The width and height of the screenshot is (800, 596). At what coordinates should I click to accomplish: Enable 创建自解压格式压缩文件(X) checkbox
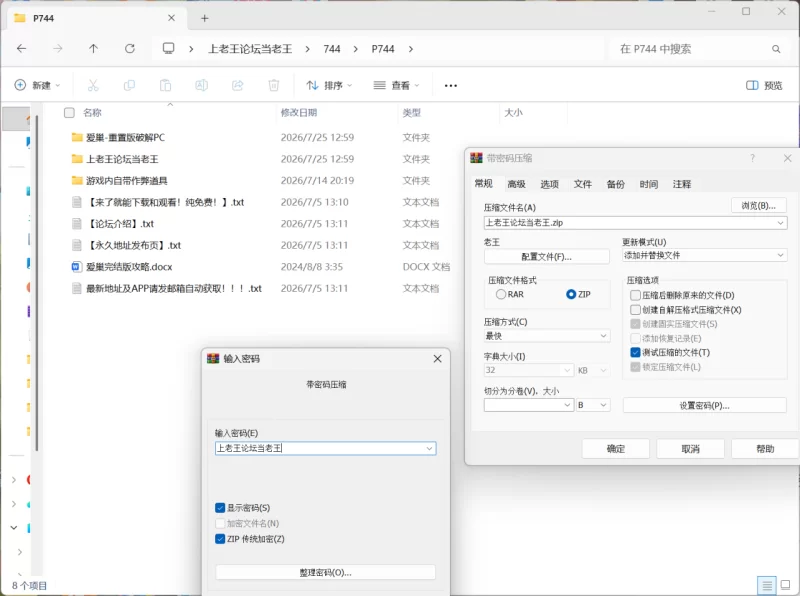[x=635, y=310]
